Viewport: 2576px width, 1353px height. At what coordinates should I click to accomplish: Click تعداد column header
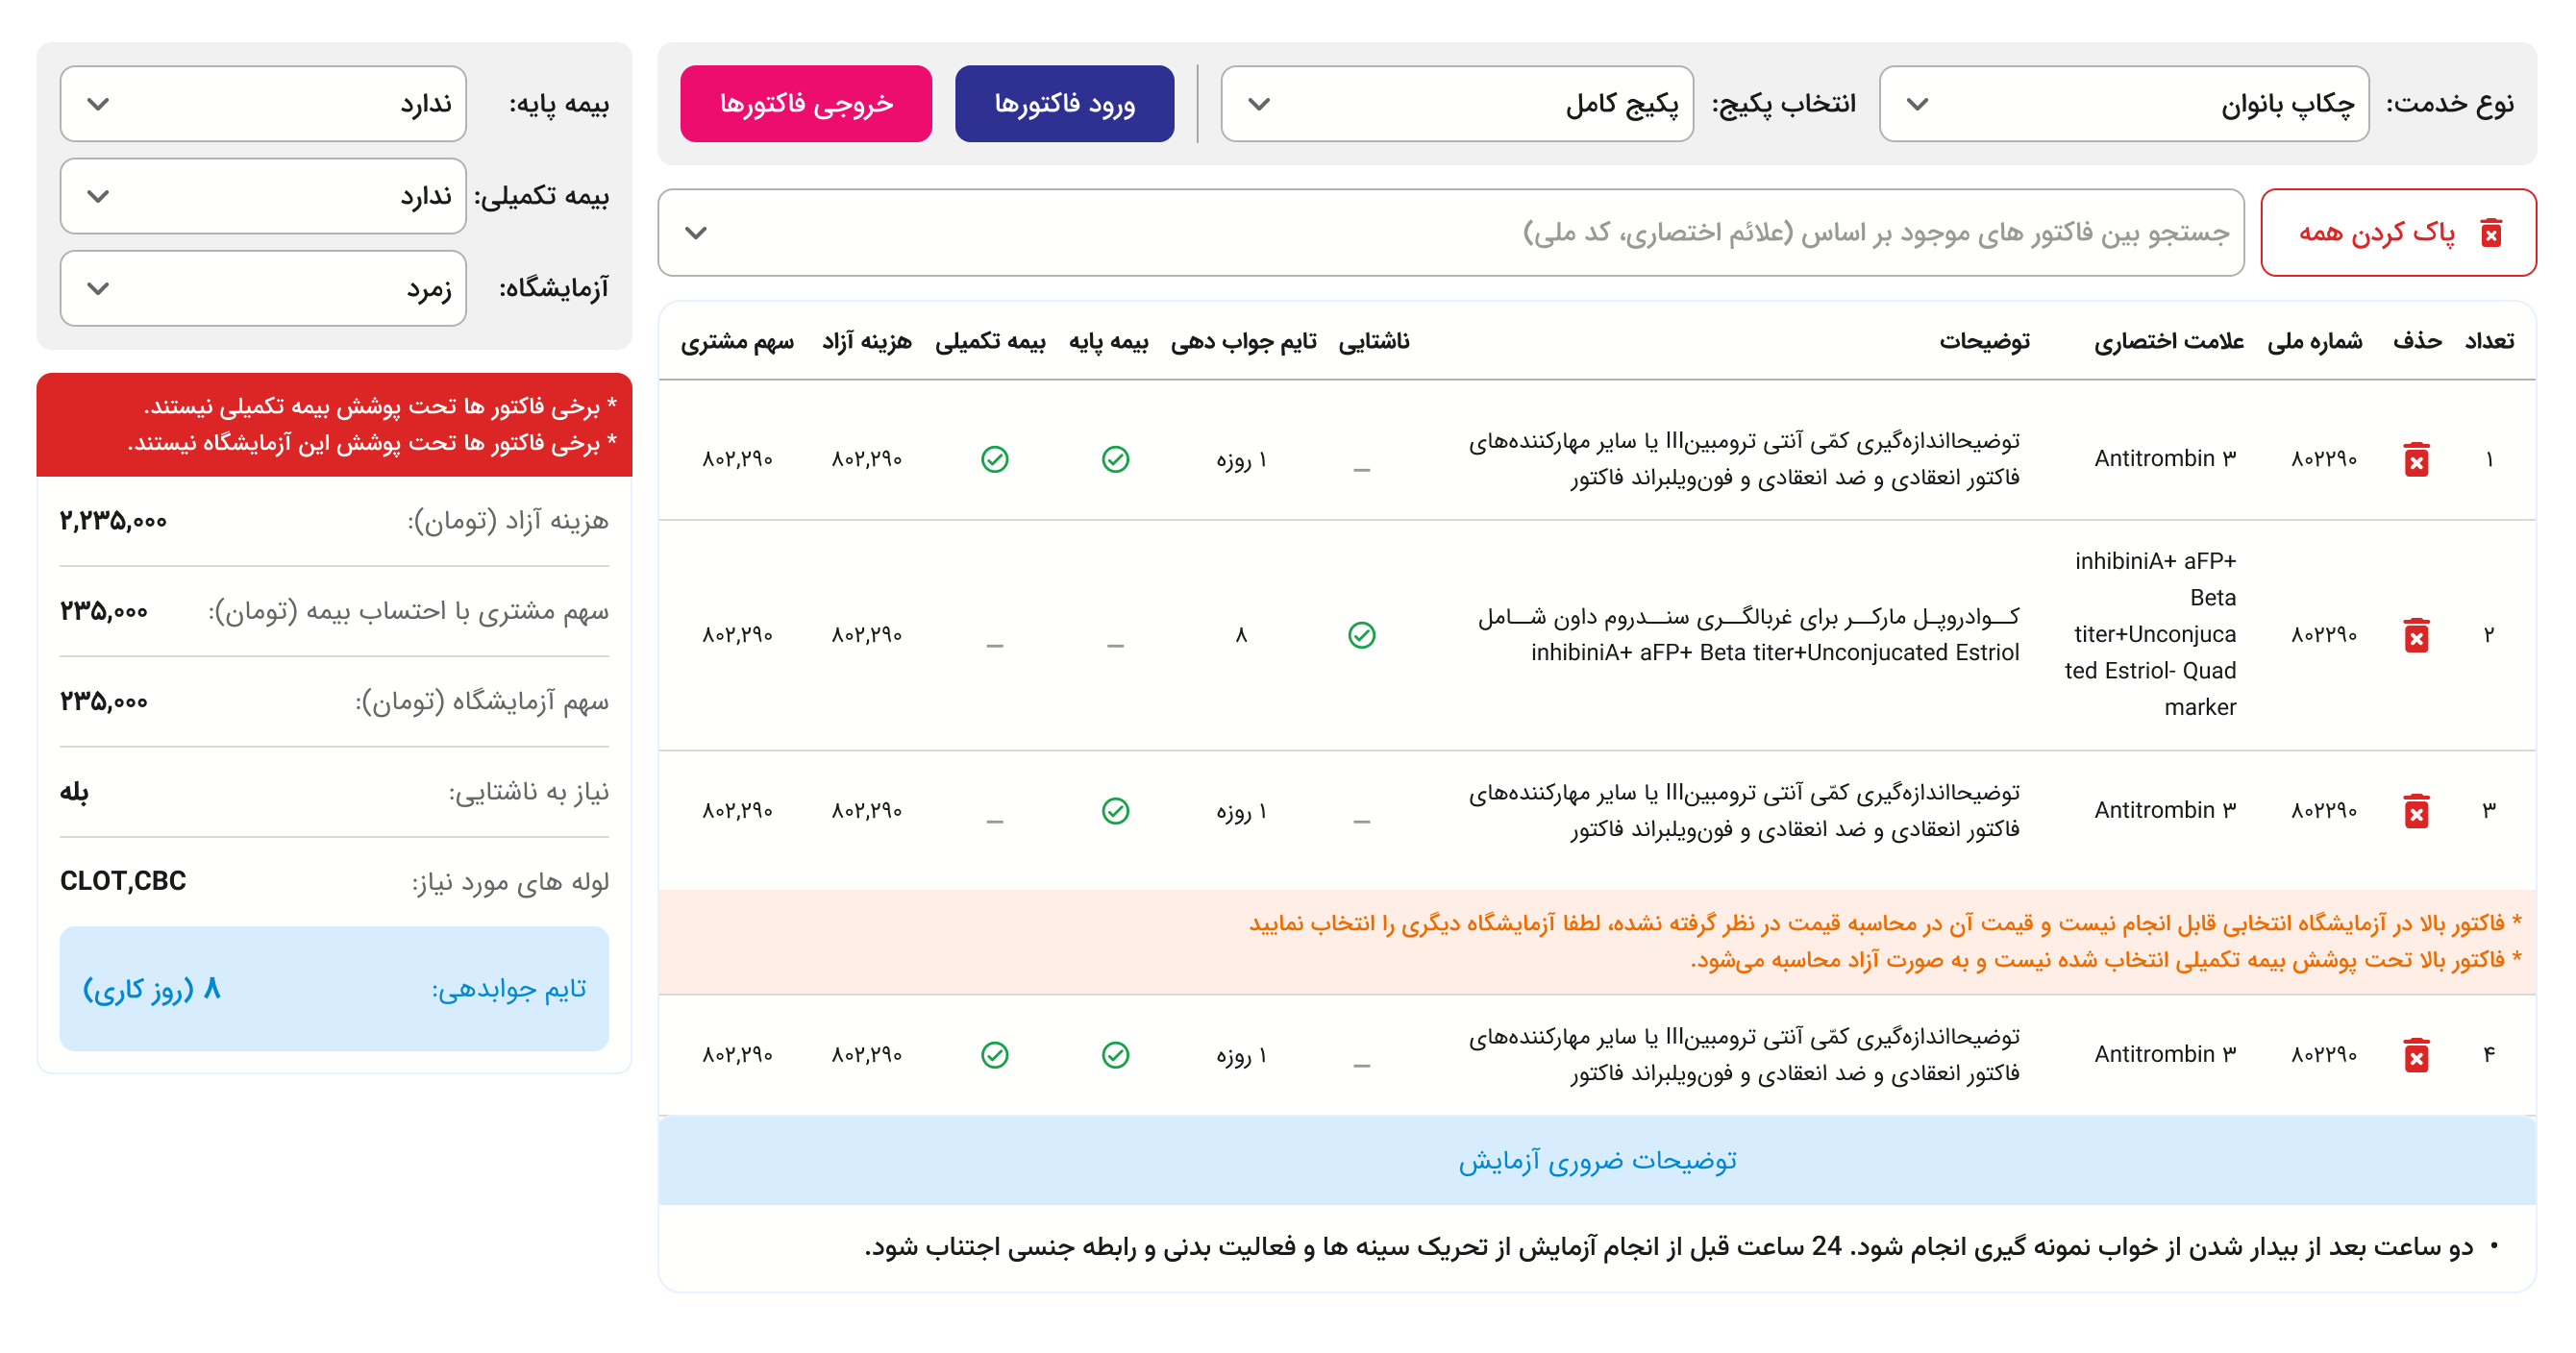[2489, 341]
